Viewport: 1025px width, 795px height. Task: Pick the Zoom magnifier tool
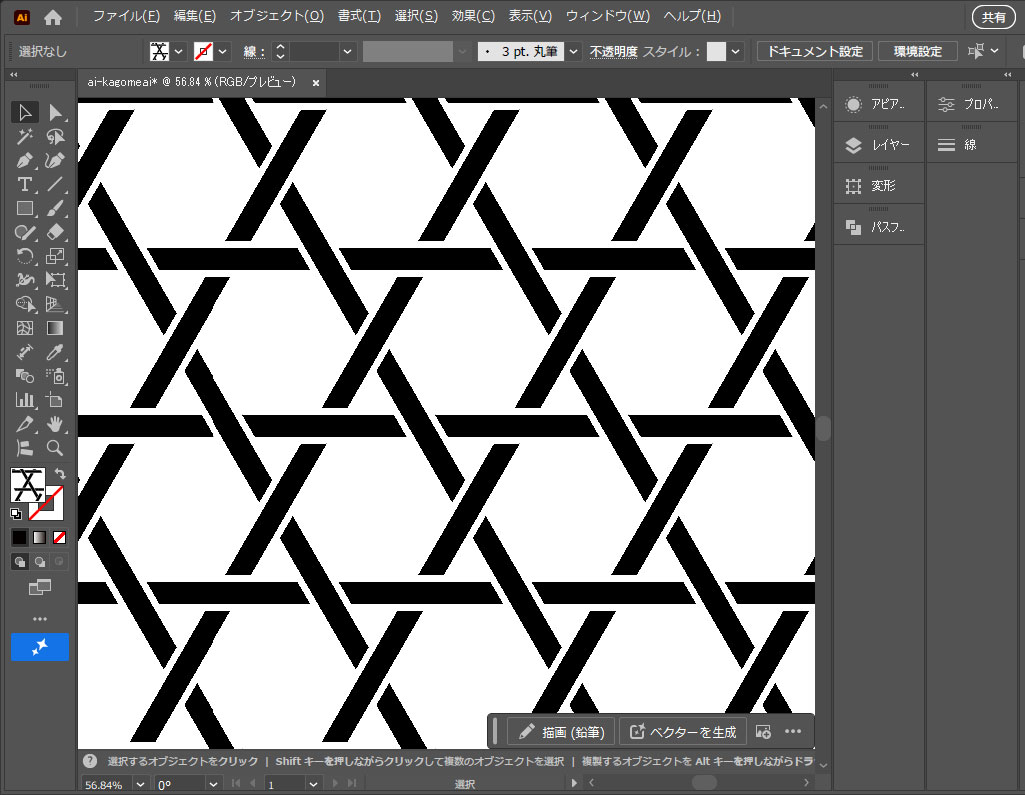pyautogui.click(x=55, y=448)
